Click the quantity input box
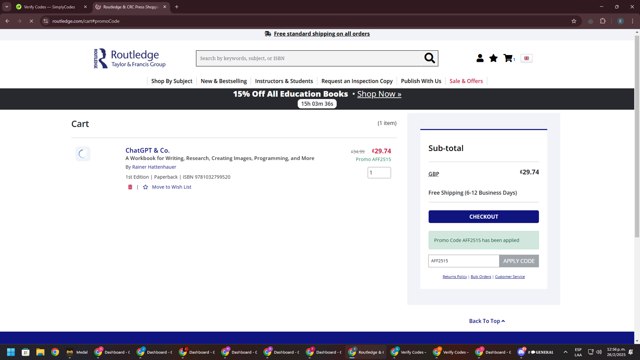640x360 pixels. 379,173
